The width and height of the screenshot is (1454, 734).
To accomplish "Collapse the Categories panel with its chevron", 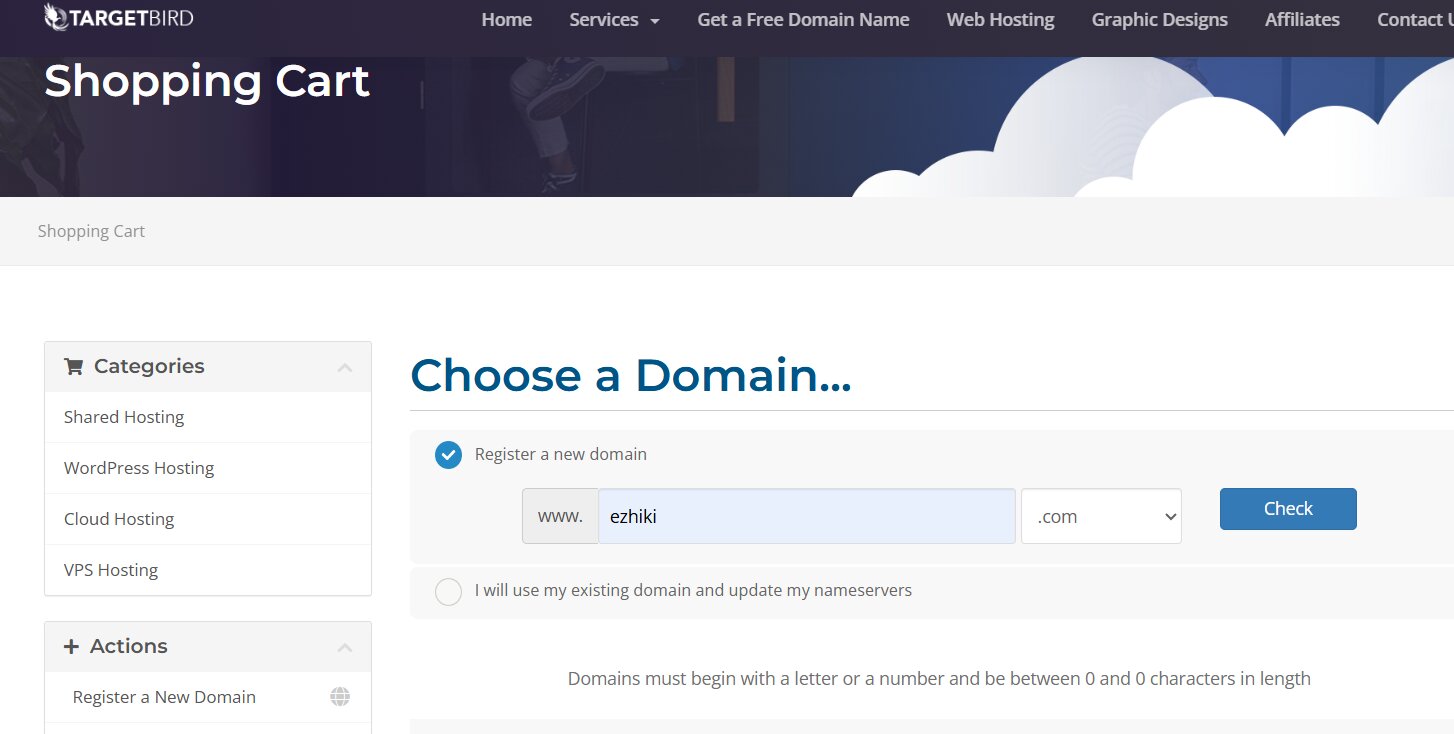I will coord(345,368).
